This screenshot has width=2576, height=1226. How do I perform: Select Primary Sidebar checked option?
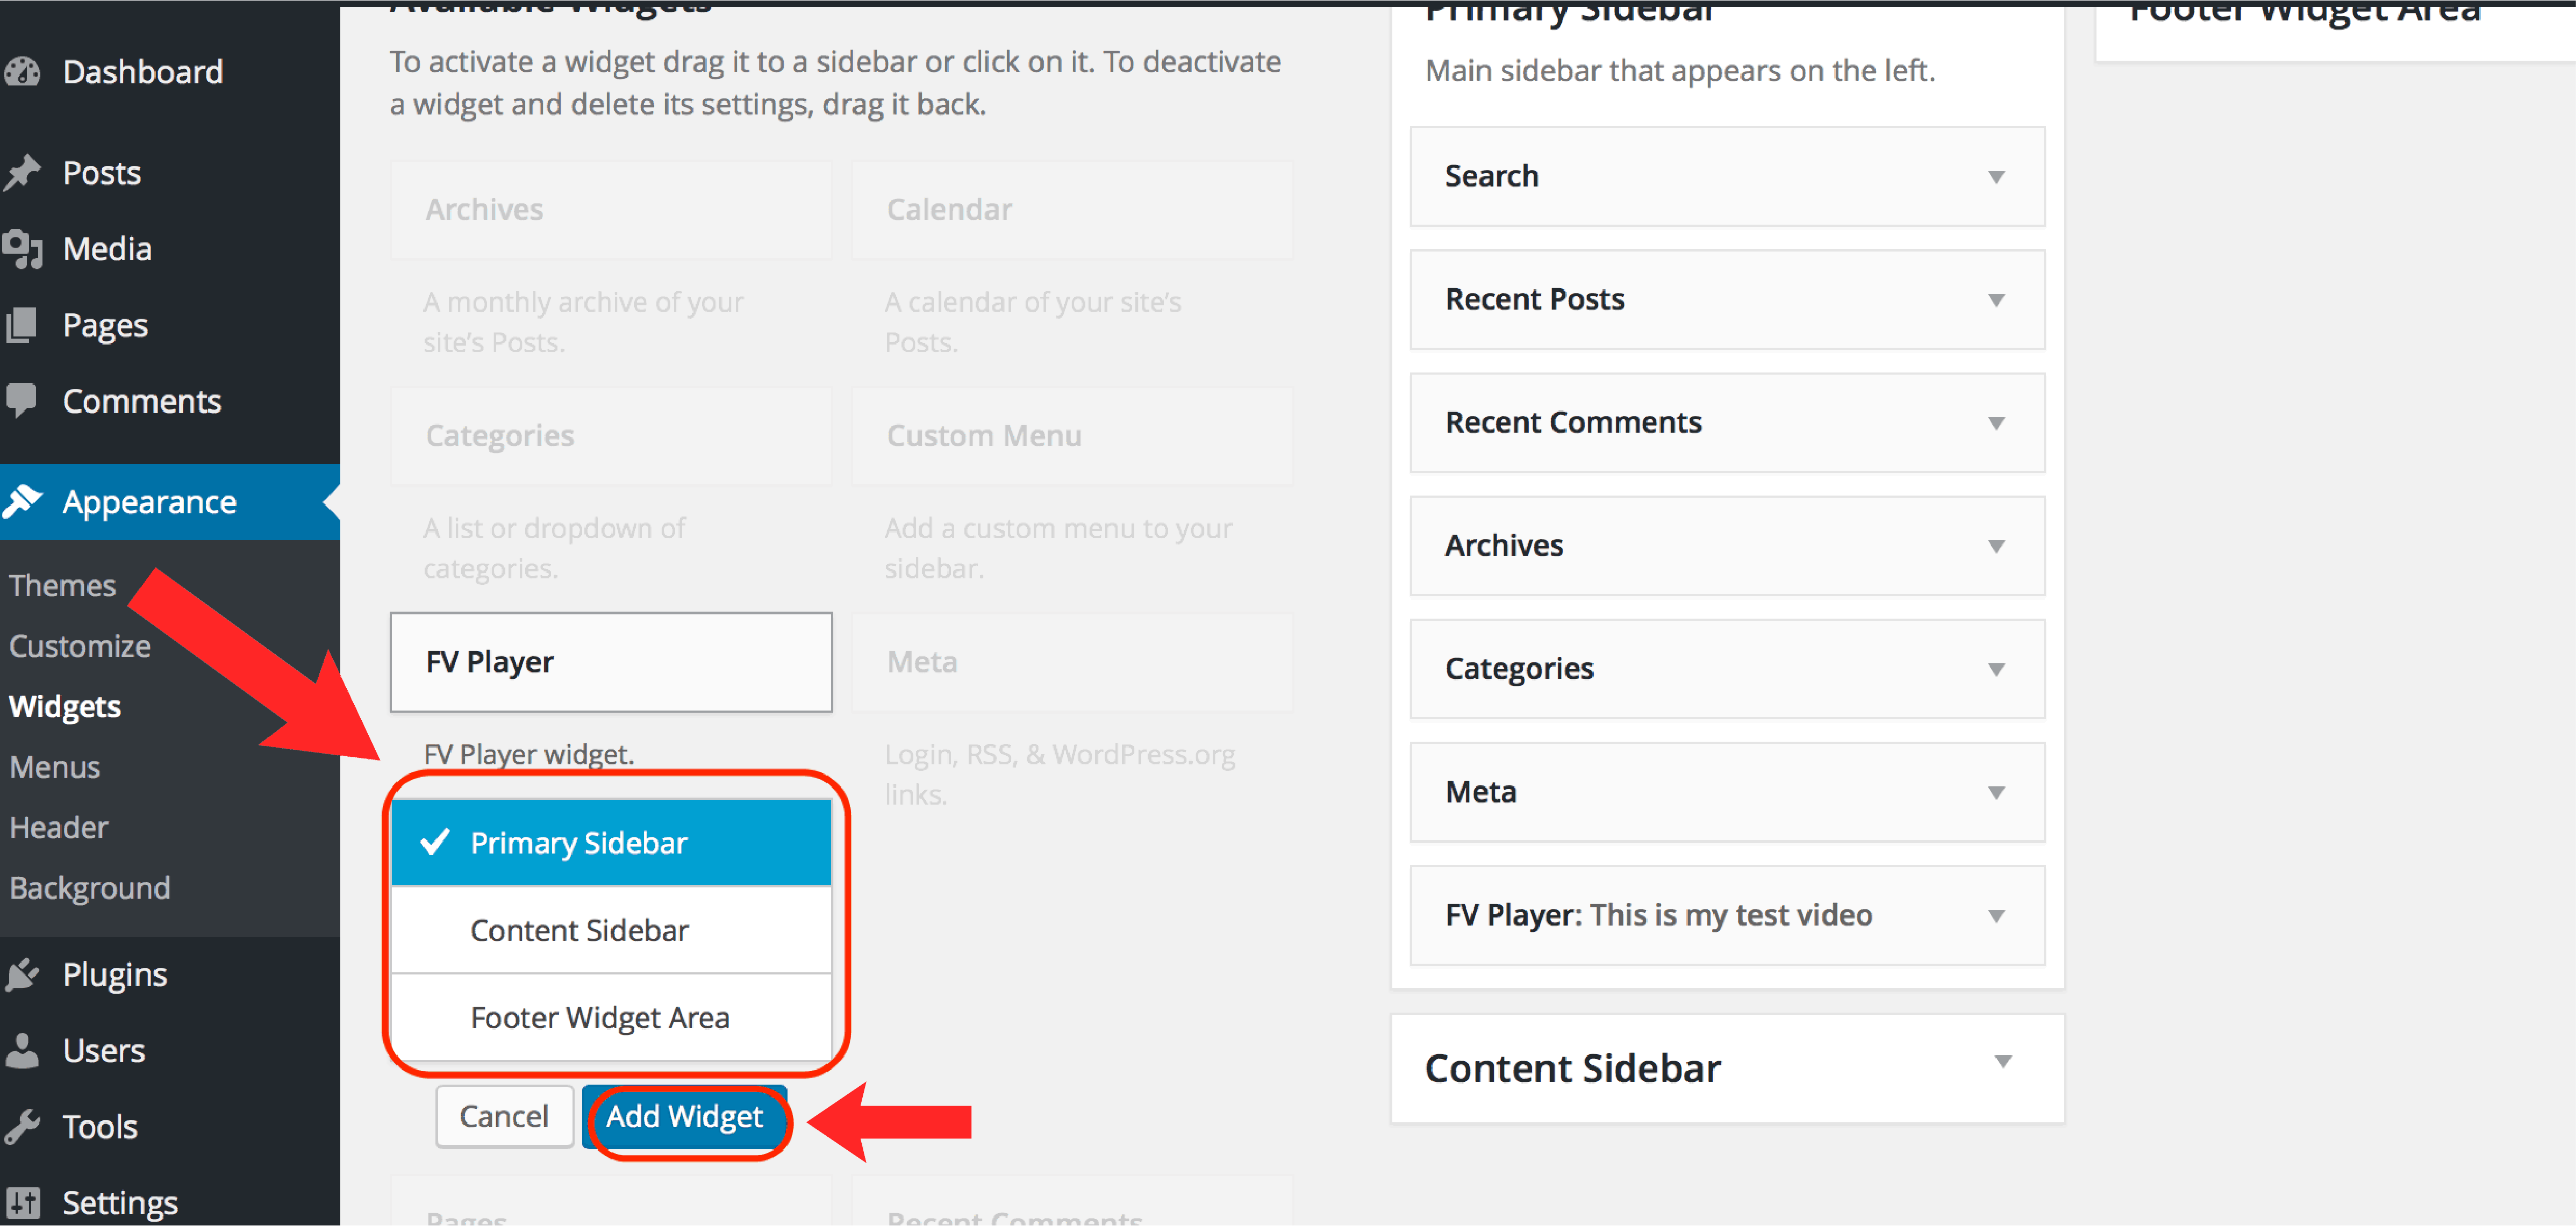(611, 843)
